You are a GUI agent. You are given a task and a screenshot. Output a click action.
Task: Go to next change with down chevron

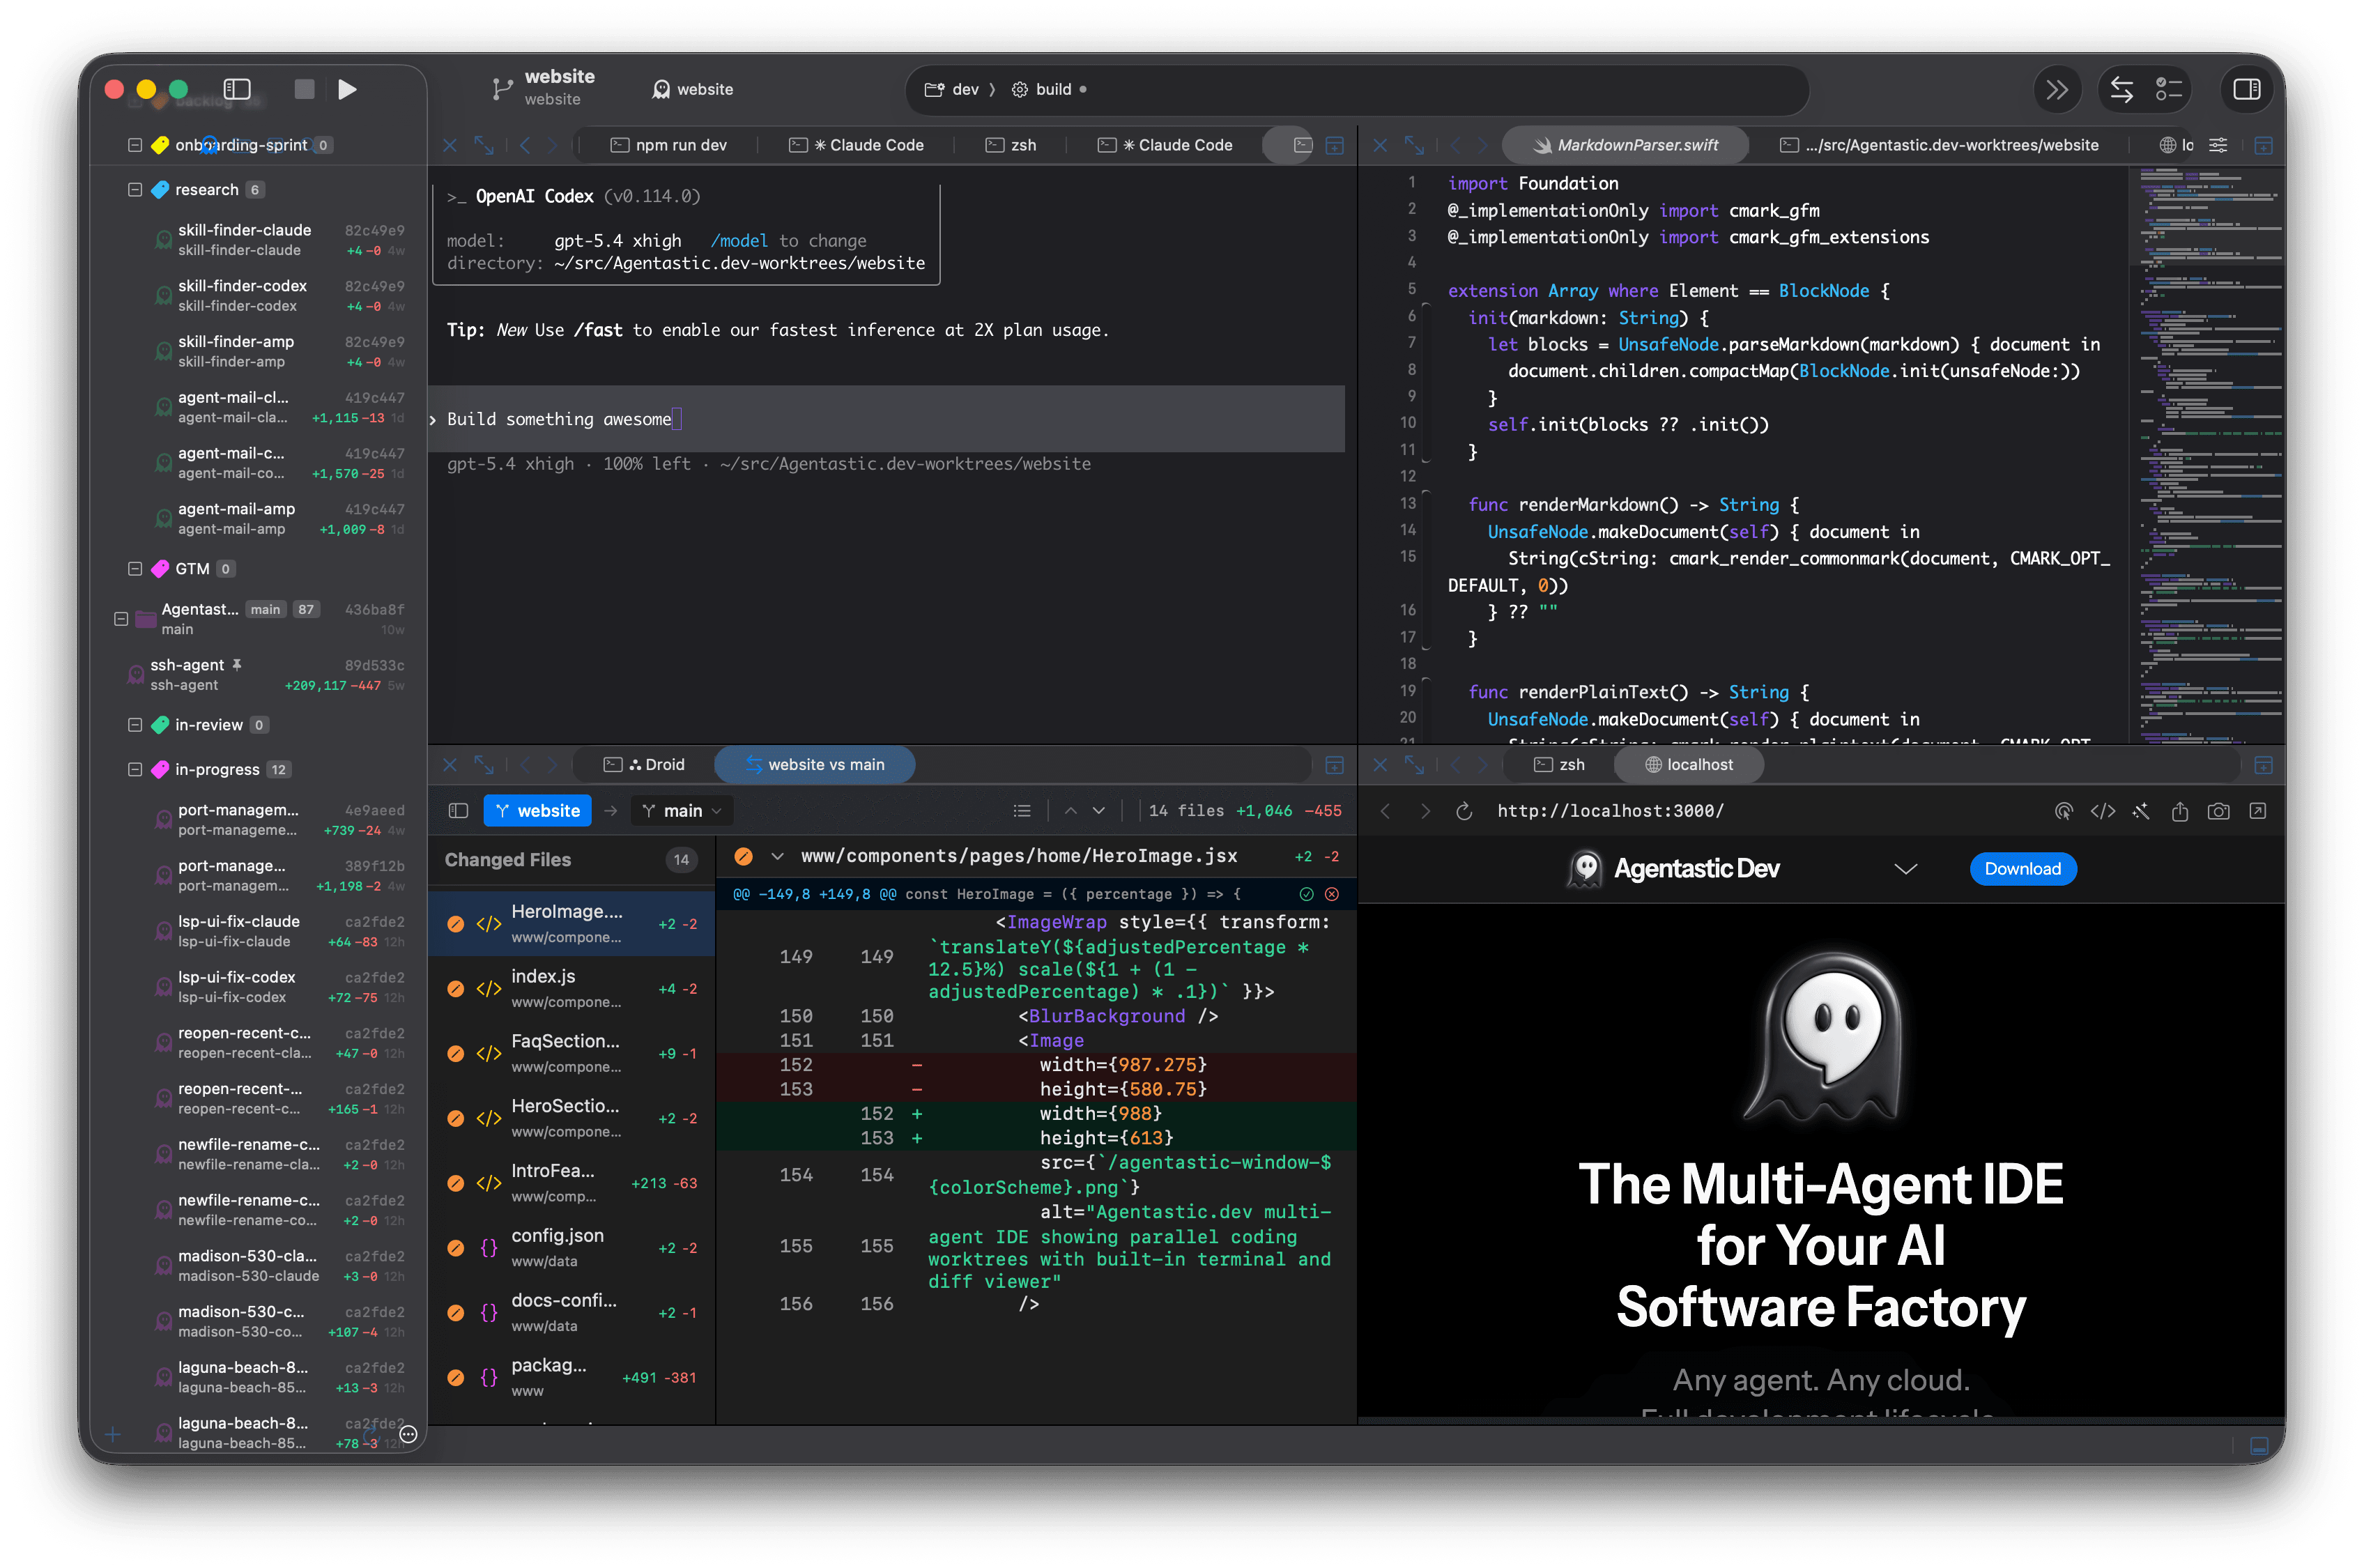(x=1098, y=811)
